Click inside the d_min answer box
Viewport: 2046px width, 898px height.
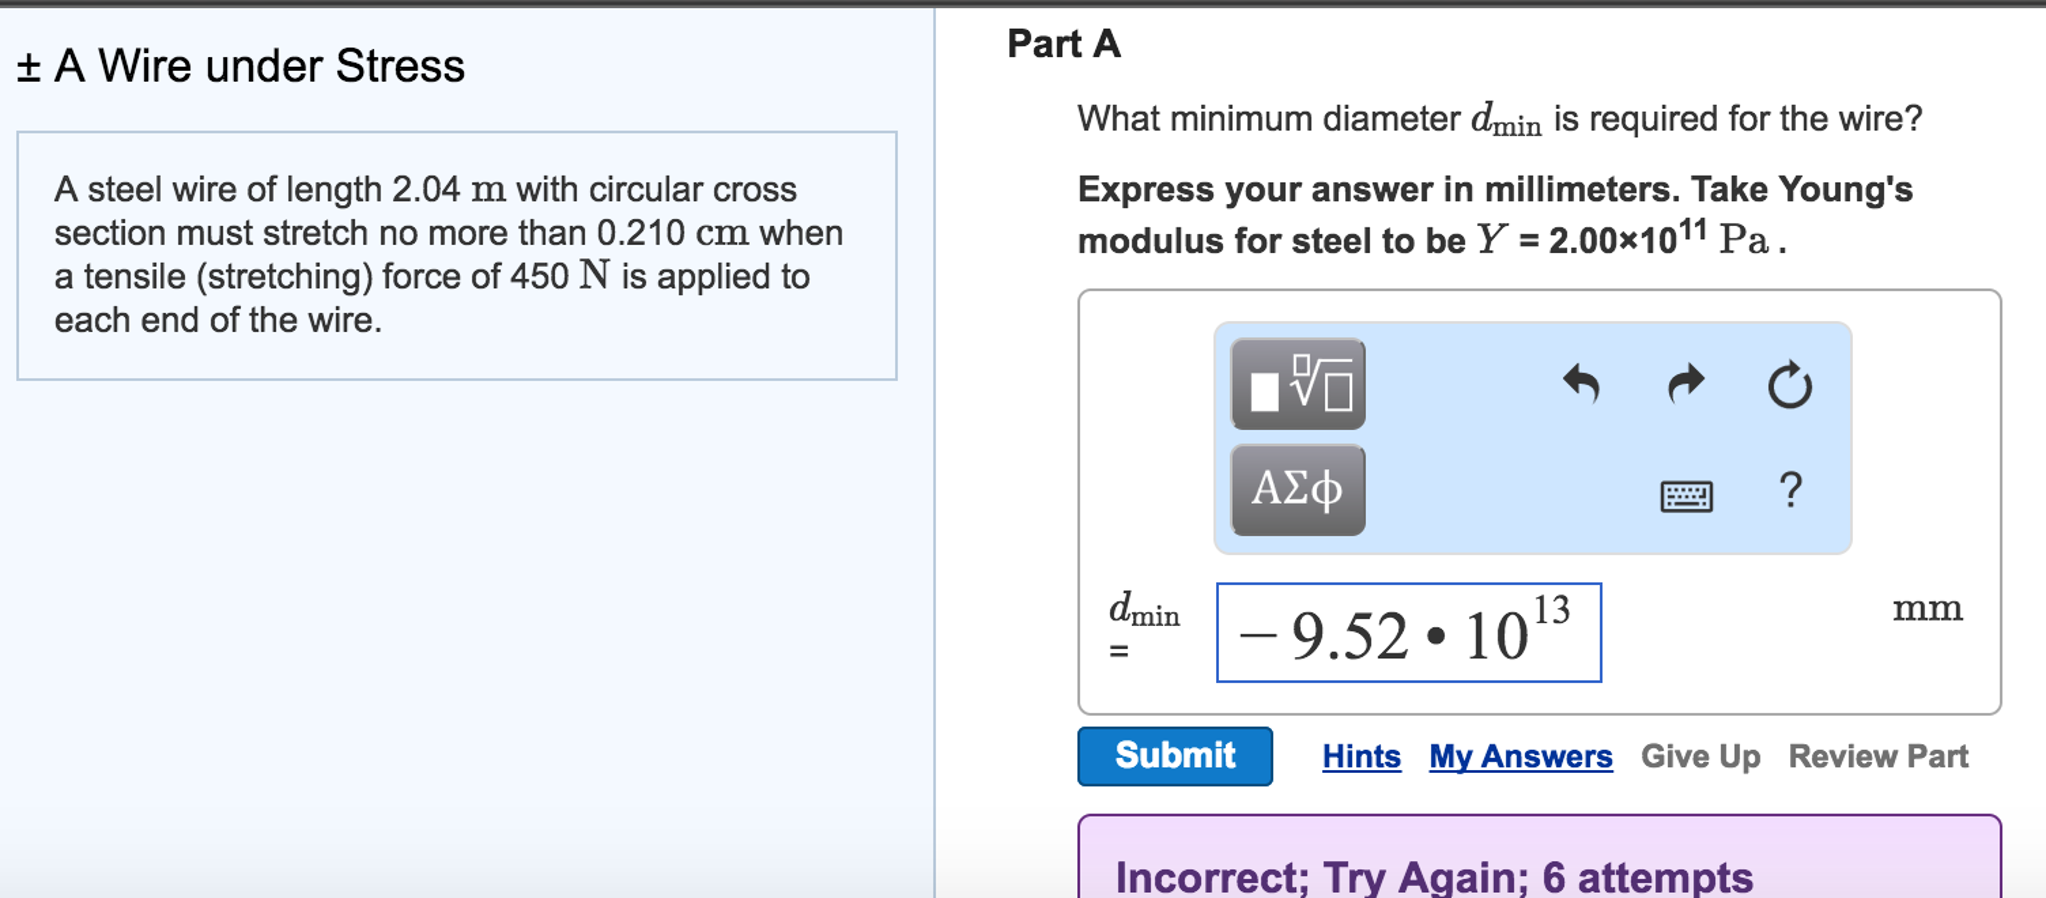coord(1405,632)
